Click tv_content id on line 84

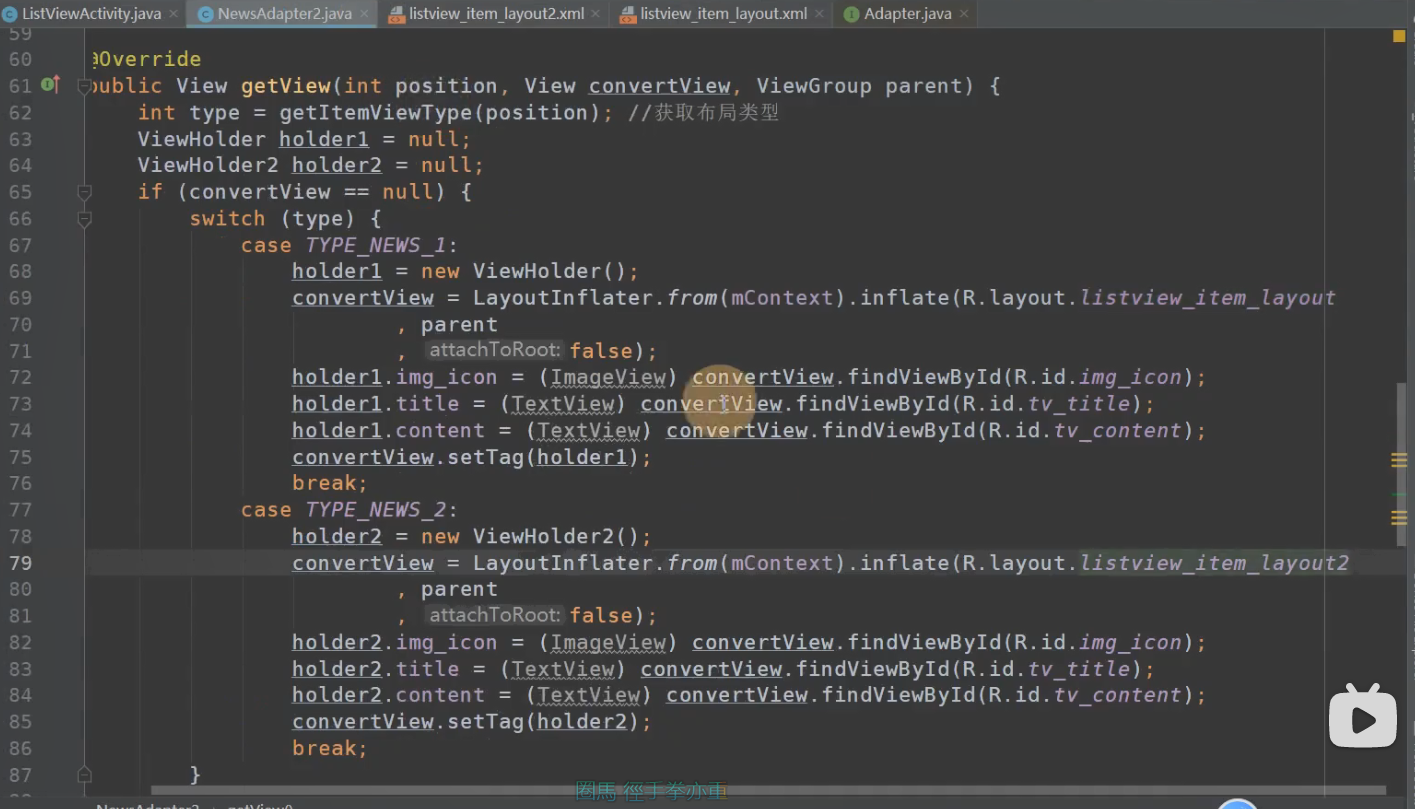click(1118, 695)
